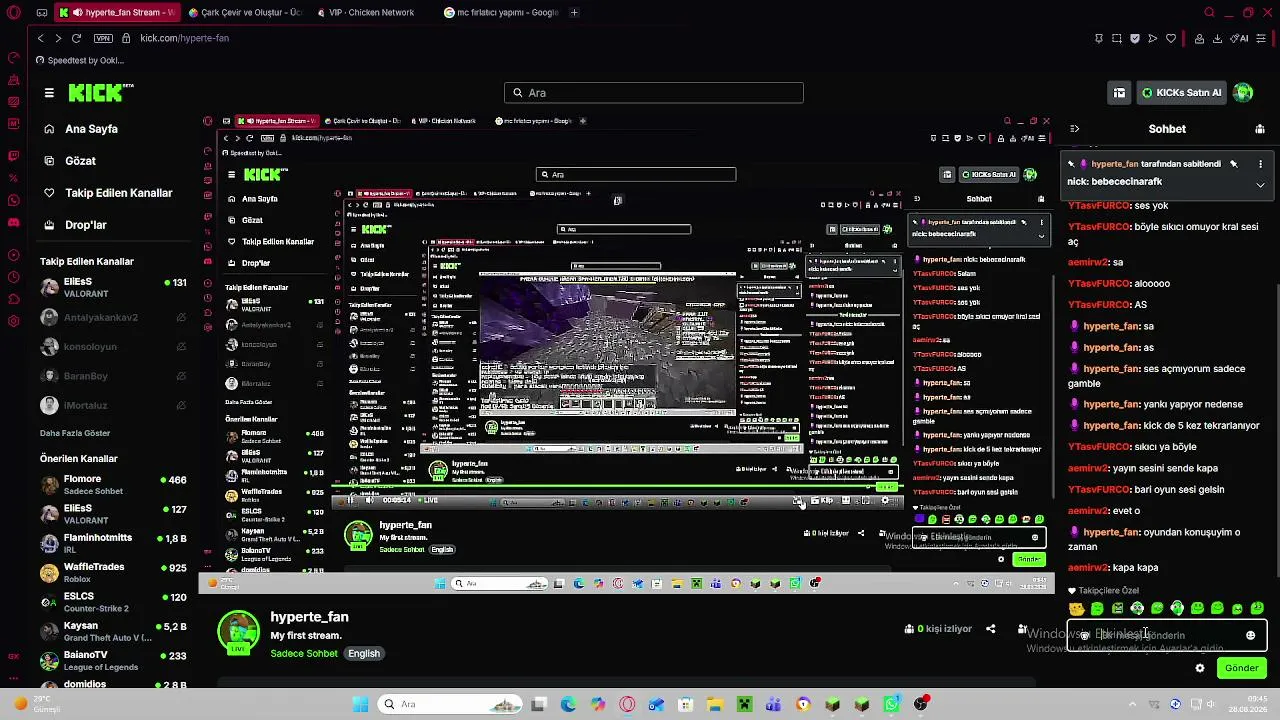Send the chat message with Gönder

(x=1241, y=668)
